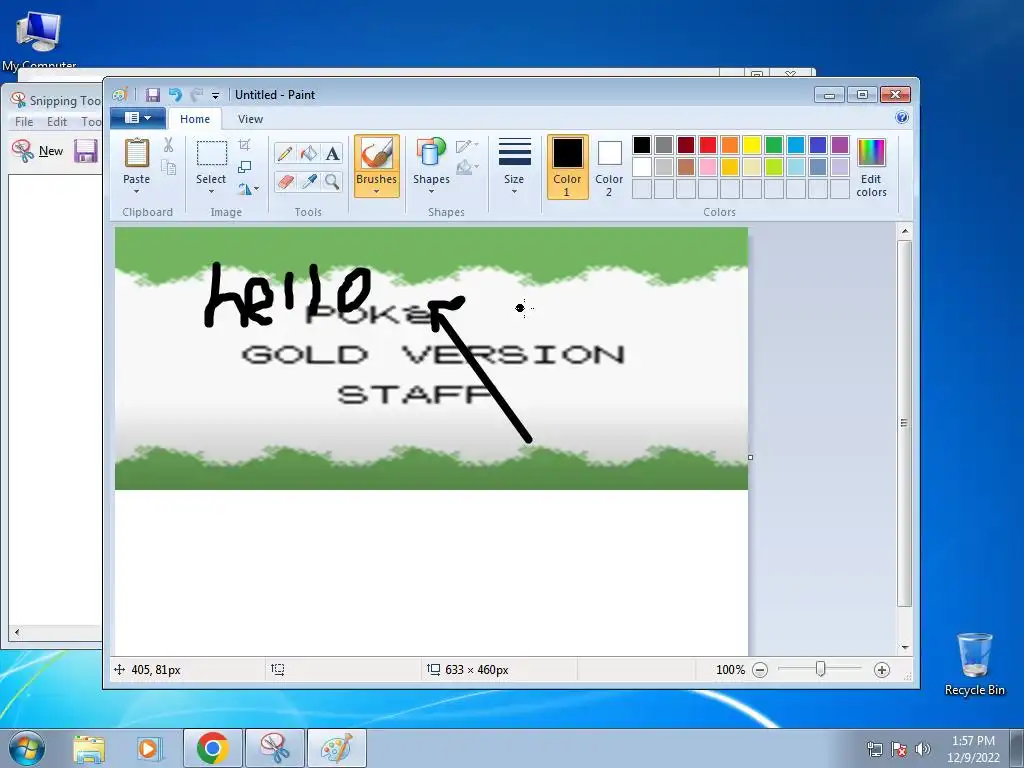Click the Undo arrow in quick access toolbar
The height and width of the screenshot is (768, 1024).
click(x=175, y=95)
